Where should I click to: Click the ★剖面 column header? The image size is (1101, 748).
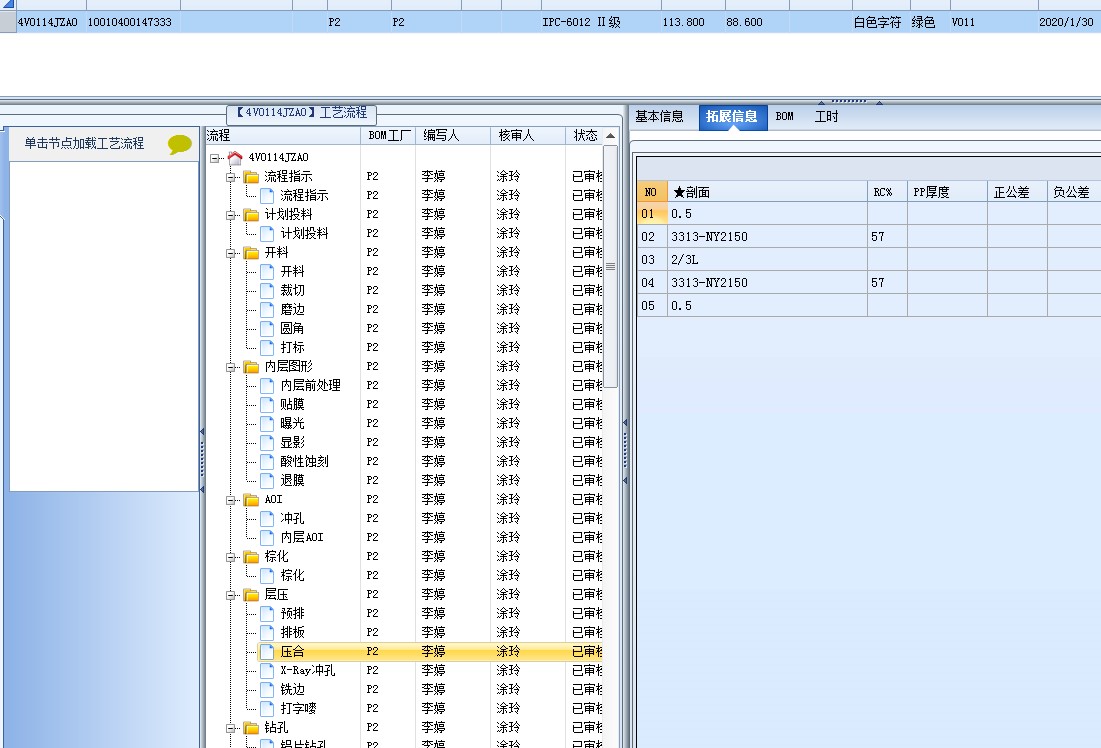pos(767,192)
